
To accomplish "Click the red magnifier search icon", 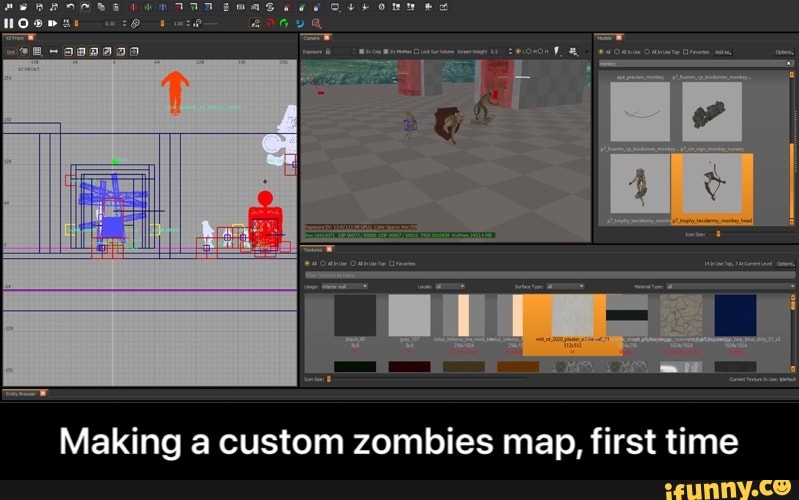I will (316, 23).
